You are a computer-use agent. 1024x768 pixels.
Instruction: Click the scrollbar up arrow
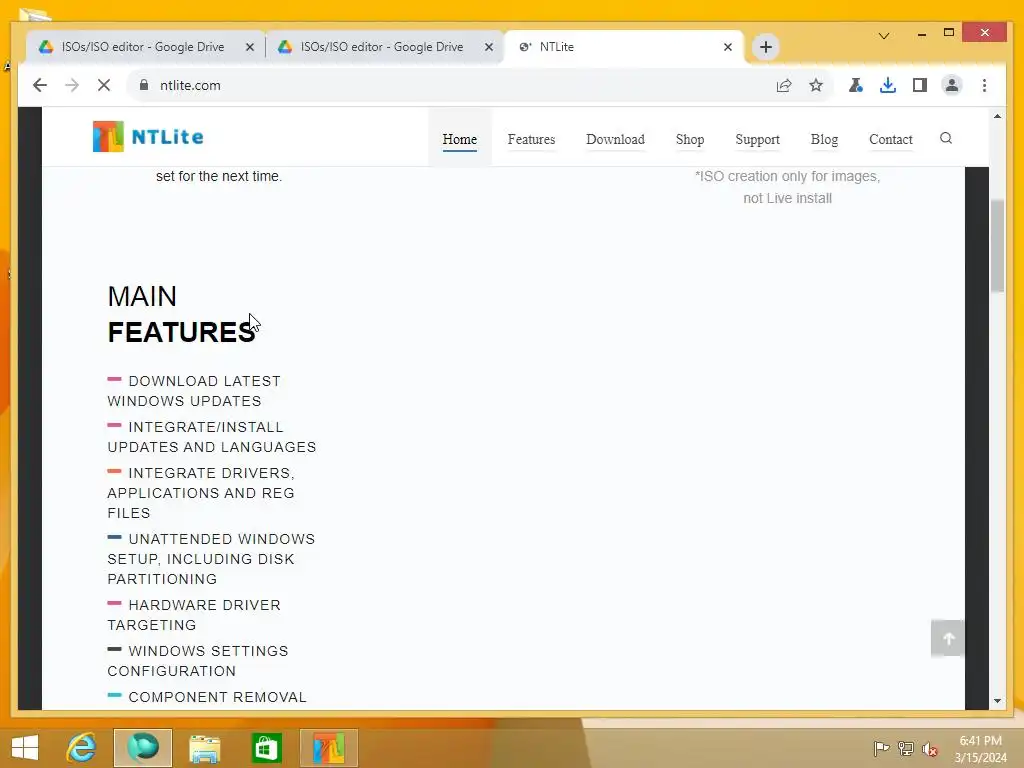click(997, 116)
